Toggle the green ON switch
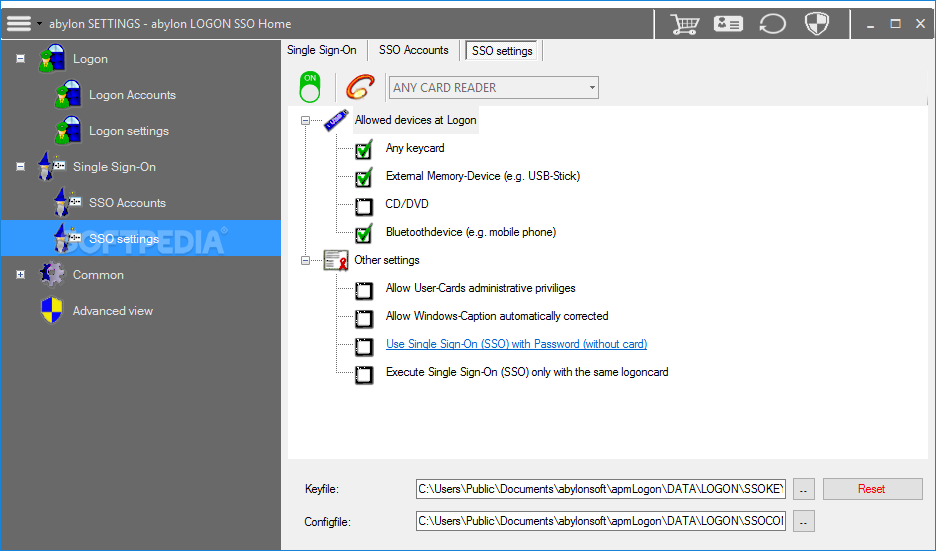The height and width of the screenshot is (551, 936). pyautogui.click(x=310, y=87)
